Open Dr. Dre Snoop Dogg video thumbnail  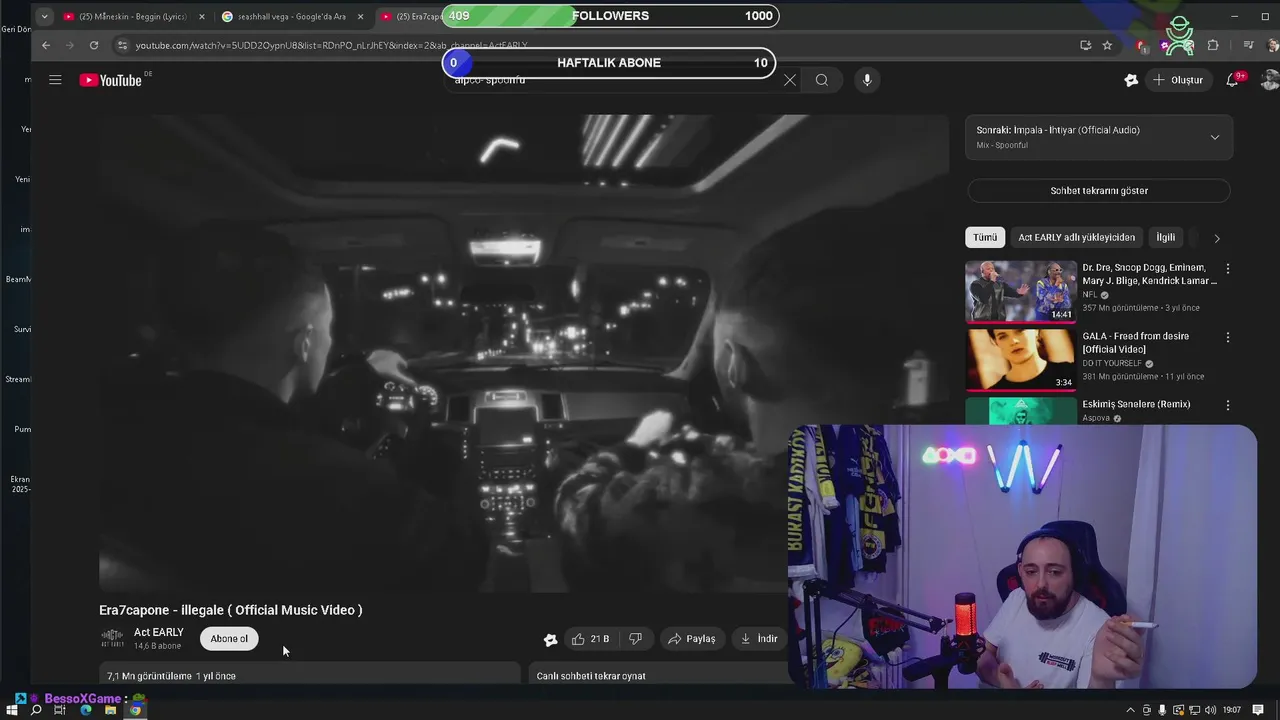[x=1021, y=291]
